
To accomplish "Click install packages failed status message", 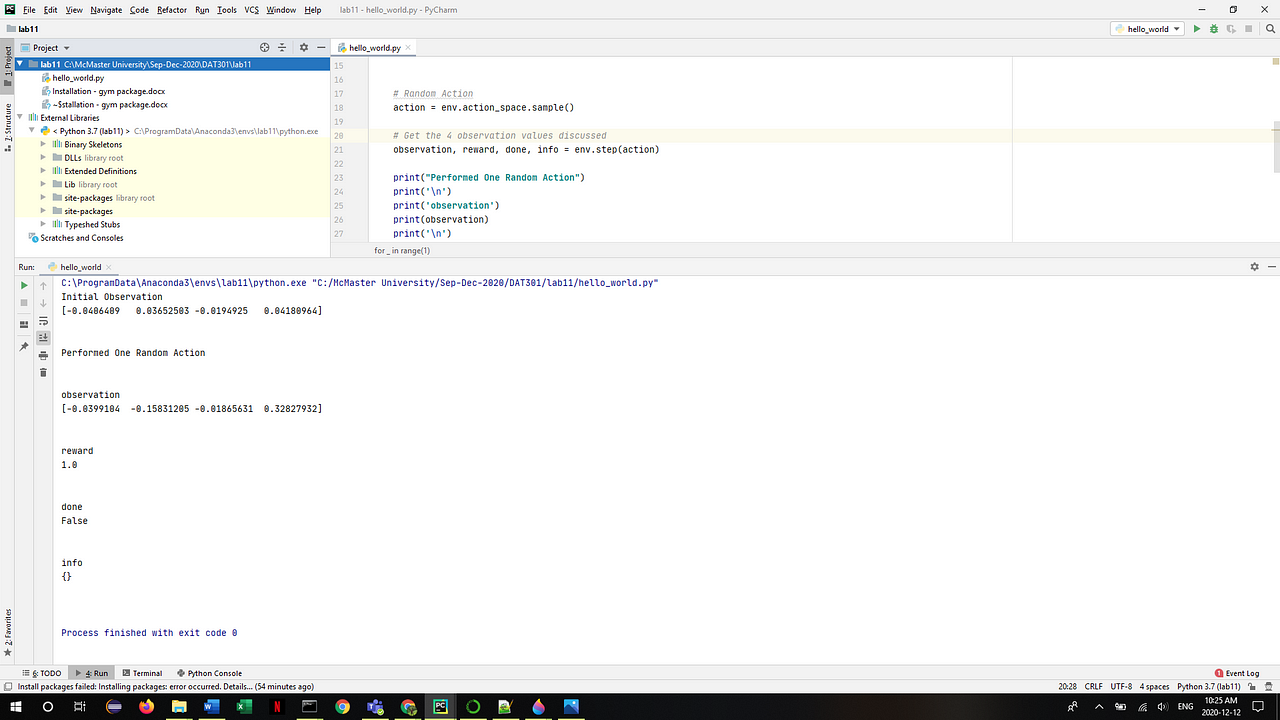I will point(166,686).
